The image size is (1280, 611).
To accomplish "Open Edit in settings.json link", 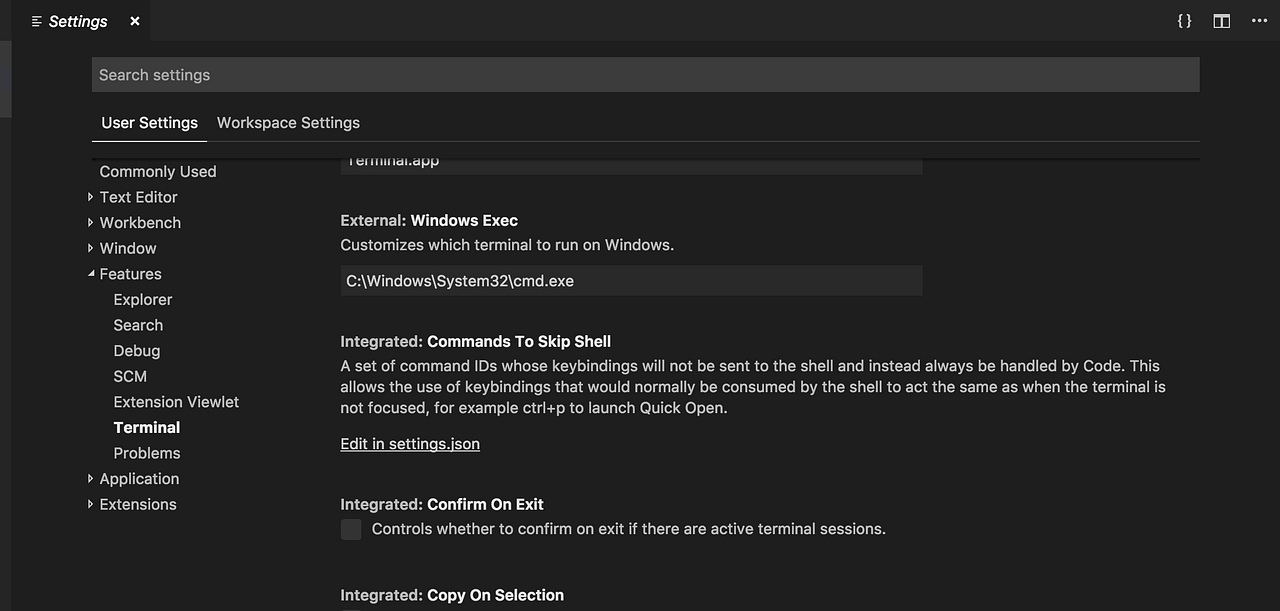I will coord(410,443).
